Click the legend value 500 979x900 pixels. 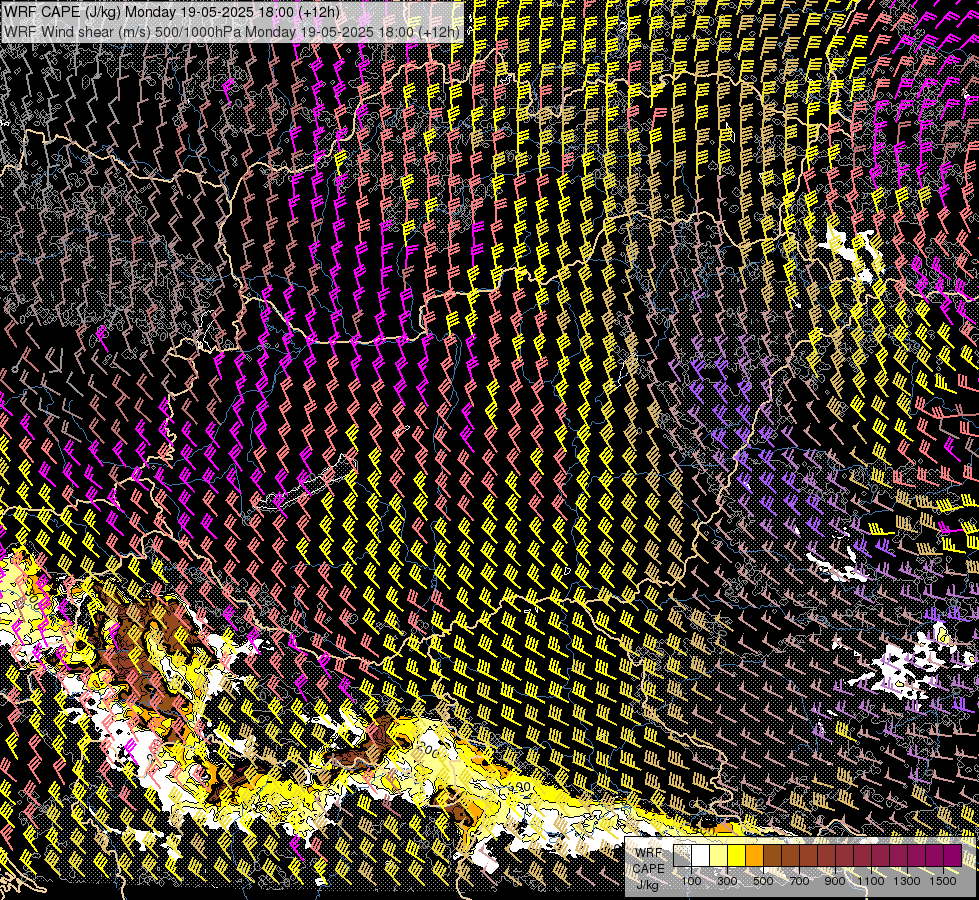tap(764, 881)
